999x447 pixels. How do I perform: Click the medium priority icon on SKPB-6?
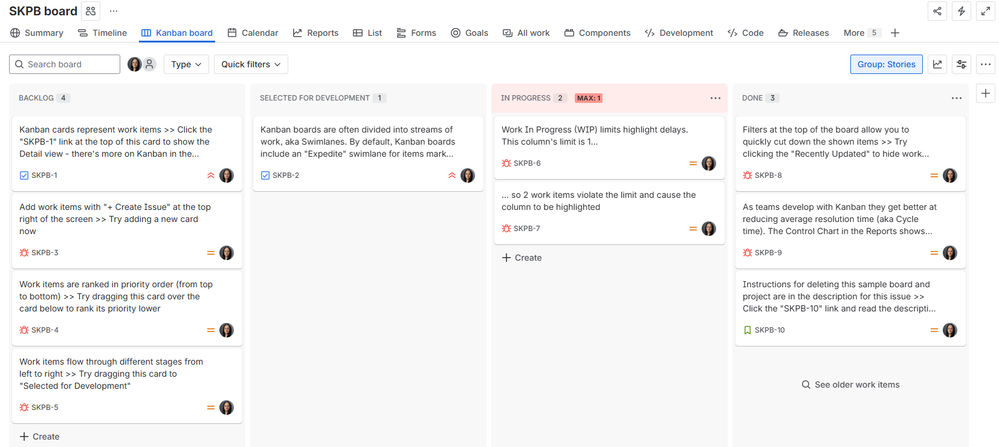pos(693,164)
